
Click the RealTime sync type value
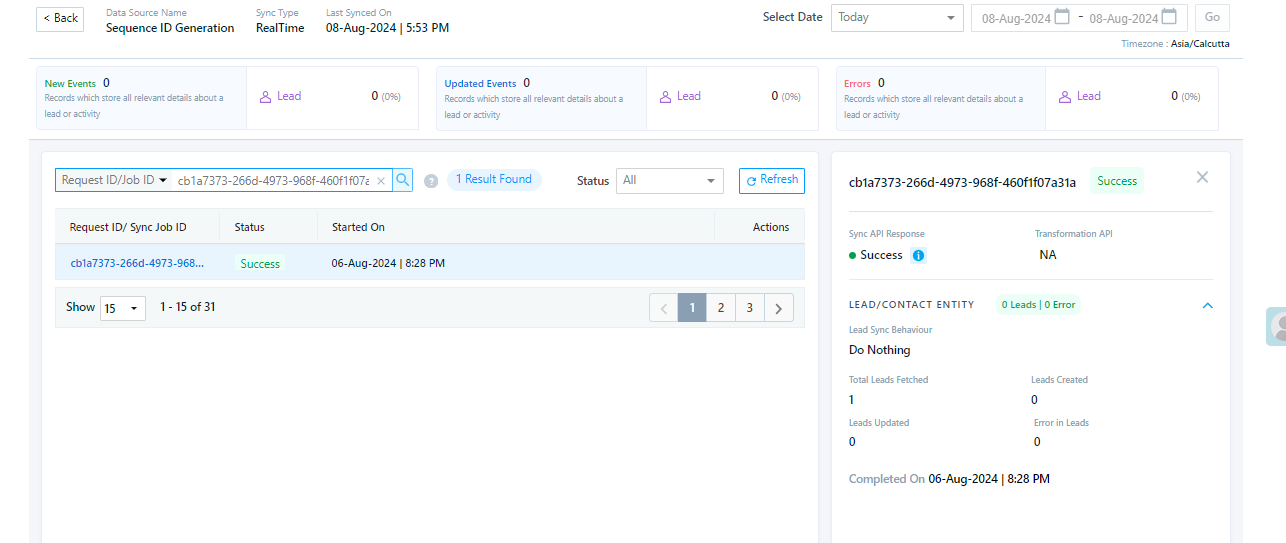280,28
